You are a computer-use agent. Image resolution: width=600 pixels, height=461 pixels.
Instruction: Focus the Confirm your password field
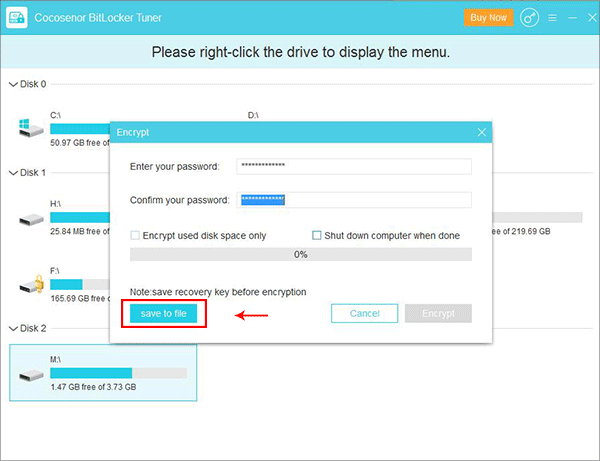[x=354, y=200]
